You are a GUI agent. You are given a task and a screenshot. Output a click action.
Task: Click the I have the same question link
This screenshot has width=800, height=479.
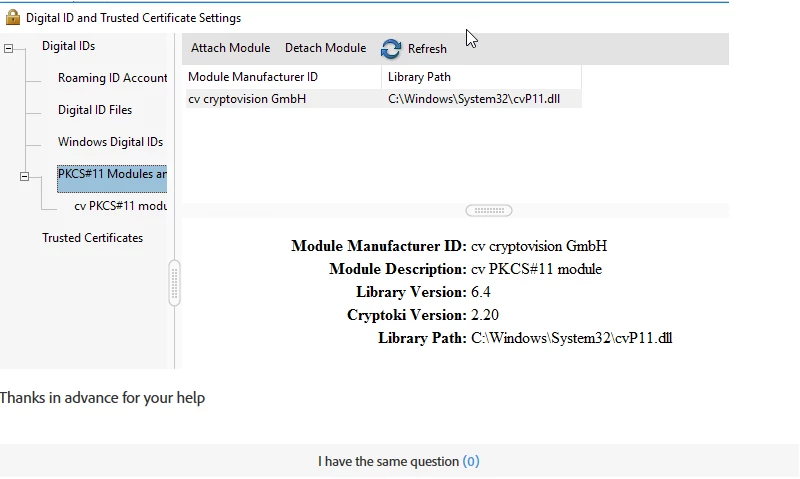pyautogui.click(x=389, y=462)
